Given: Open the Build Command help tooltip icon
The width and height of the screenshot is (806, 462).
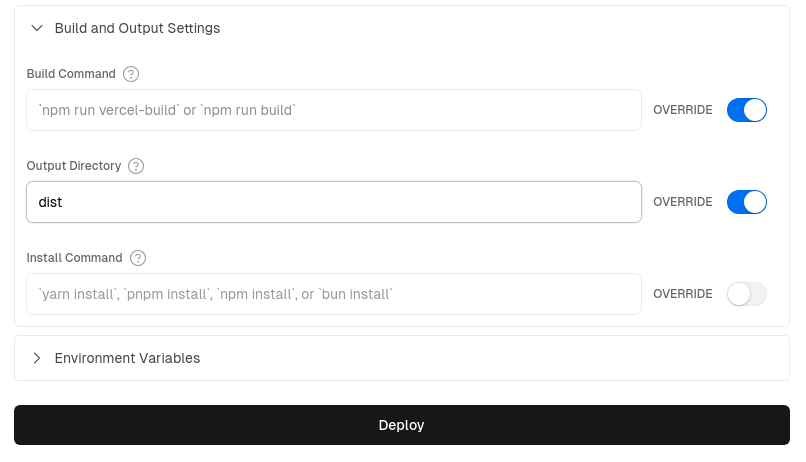Looking at the screenshot, I should tap(131, 74).
